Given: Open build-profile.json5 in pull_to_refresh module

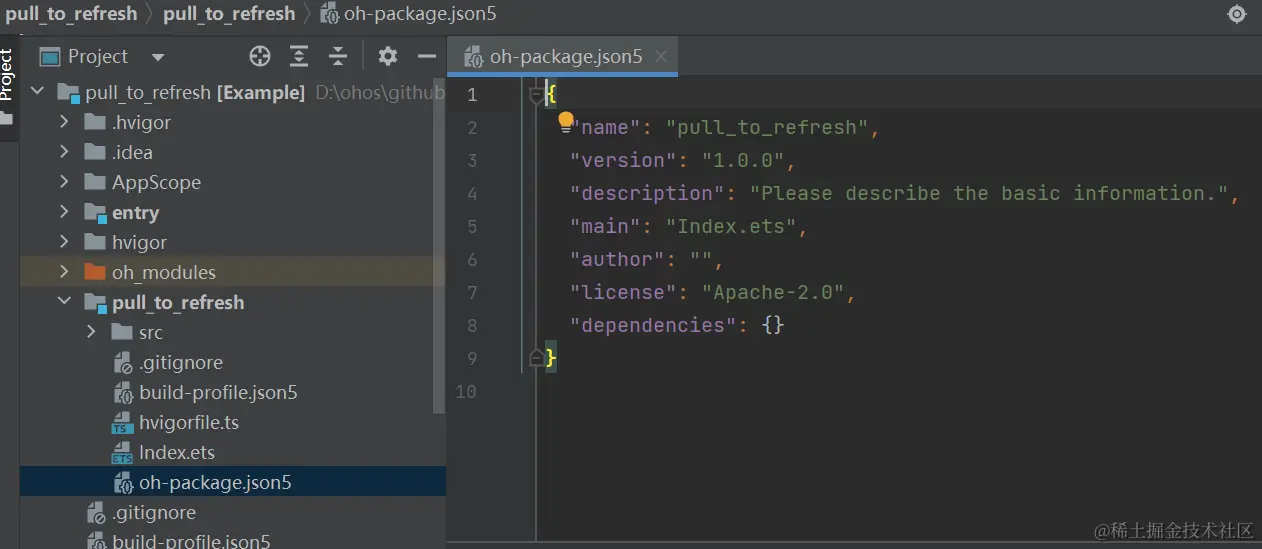Looking at the screenshot, I should [218, 392].
